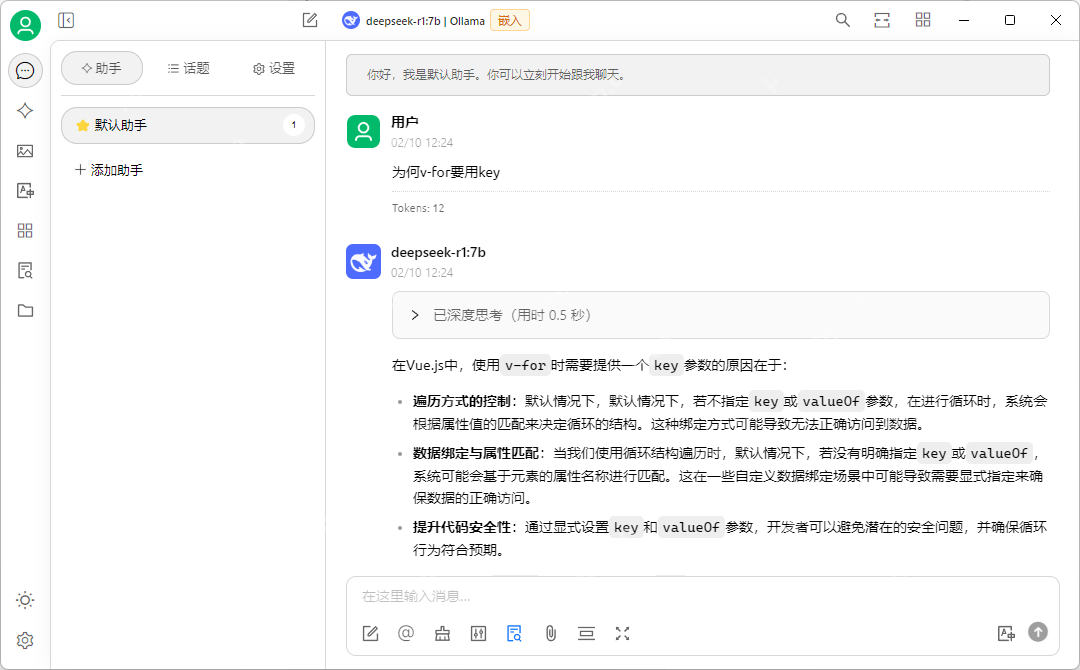Open the image painting icon in sidebar
The height and width of the screenshot is (670, 1080).
coord(25,151)
